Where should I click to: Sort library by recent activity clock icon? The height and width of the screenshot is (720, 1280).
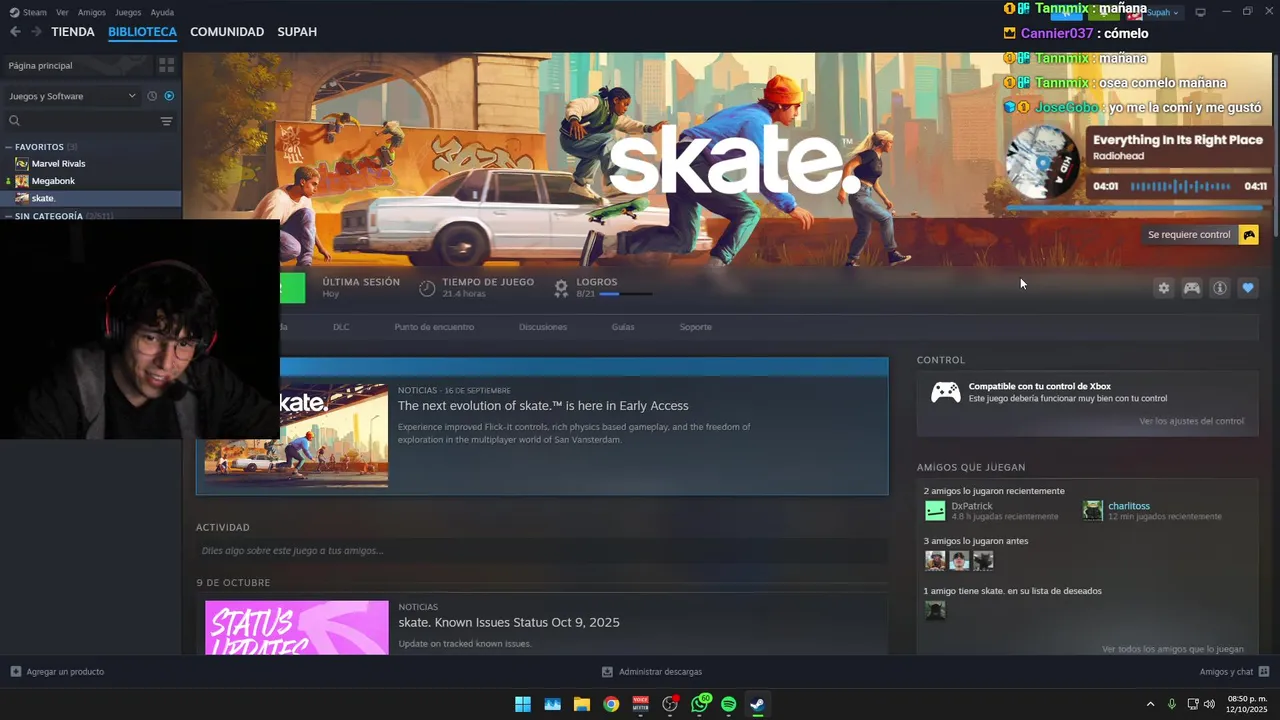(x=152, y=96)
